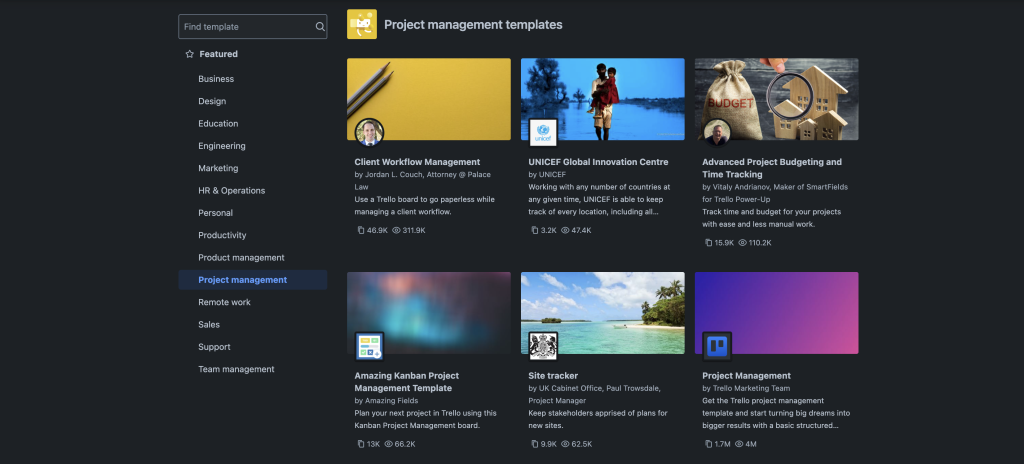Click copy icon beside 13K

click(x=360, y=444)
